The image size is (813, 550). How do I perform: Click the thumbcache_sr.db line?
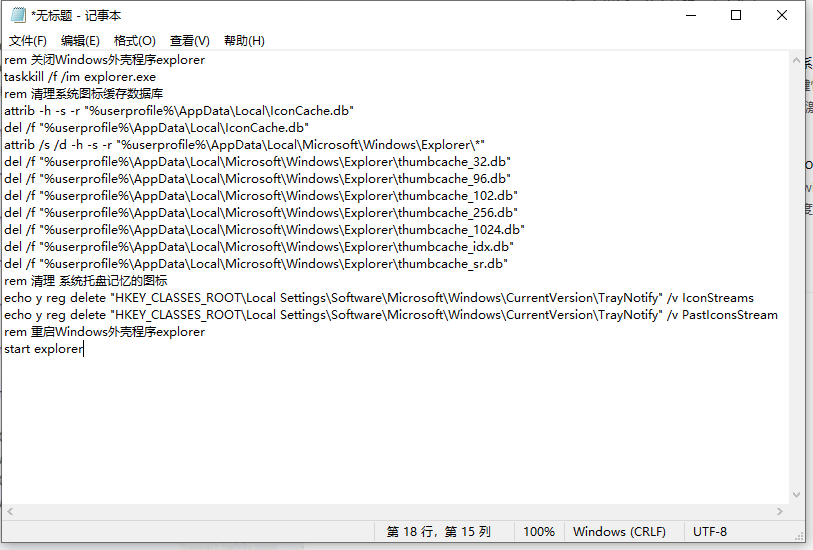[x=256, y=264]
